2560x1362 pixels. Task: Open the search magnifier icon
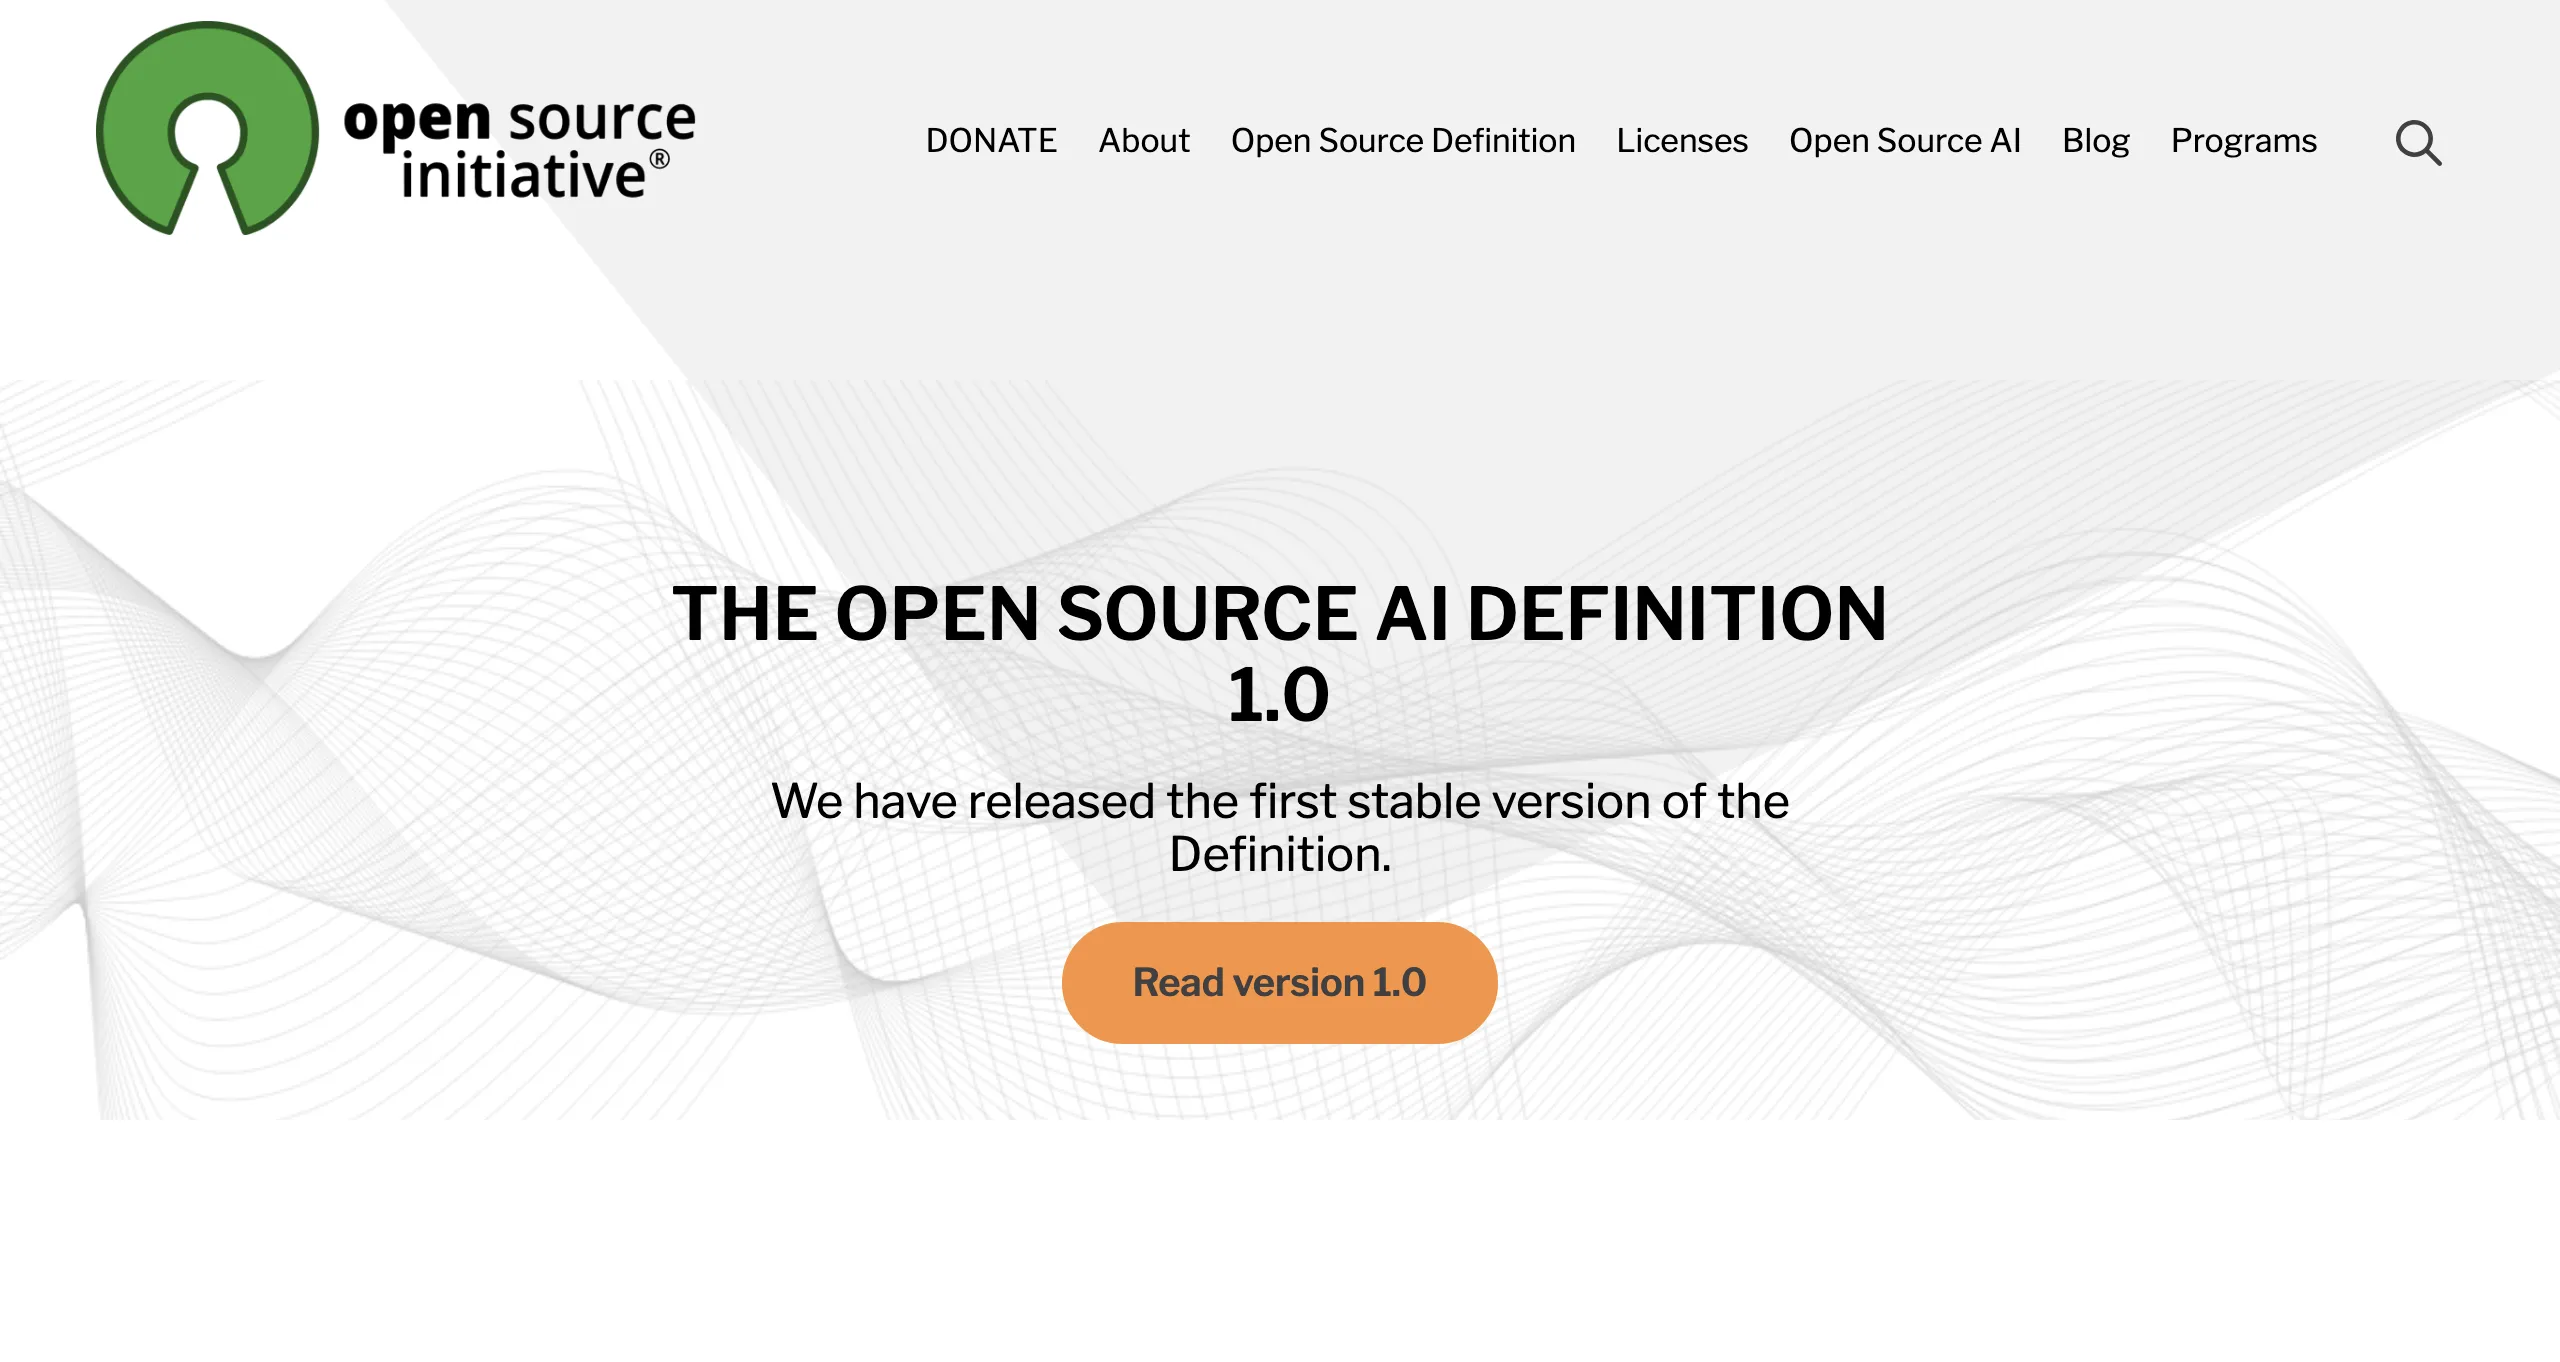pyautogui.click(x=2418, y=142)
